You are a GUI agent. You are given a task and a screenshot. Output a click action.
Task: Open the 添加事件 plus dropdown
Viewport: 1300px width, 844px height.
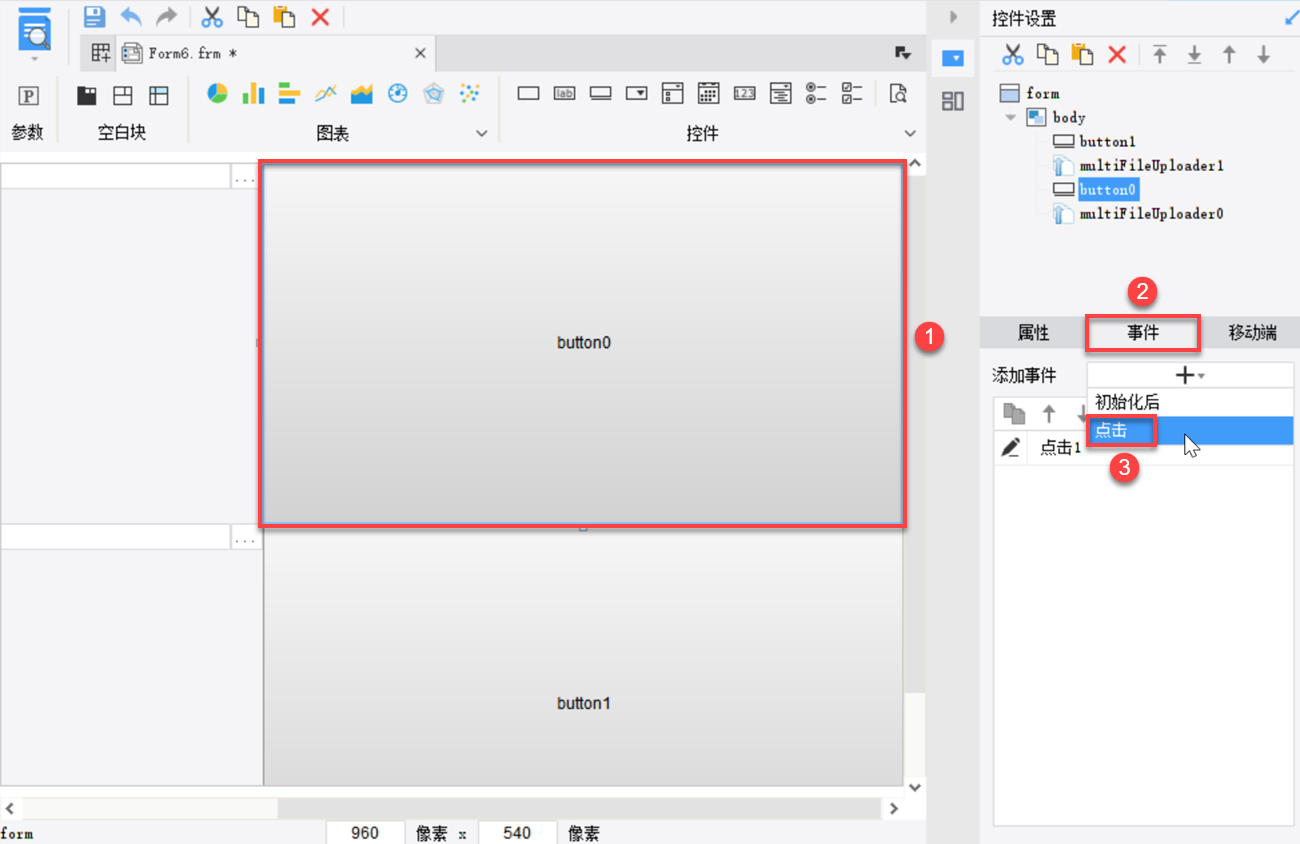tap(1189, 376)
